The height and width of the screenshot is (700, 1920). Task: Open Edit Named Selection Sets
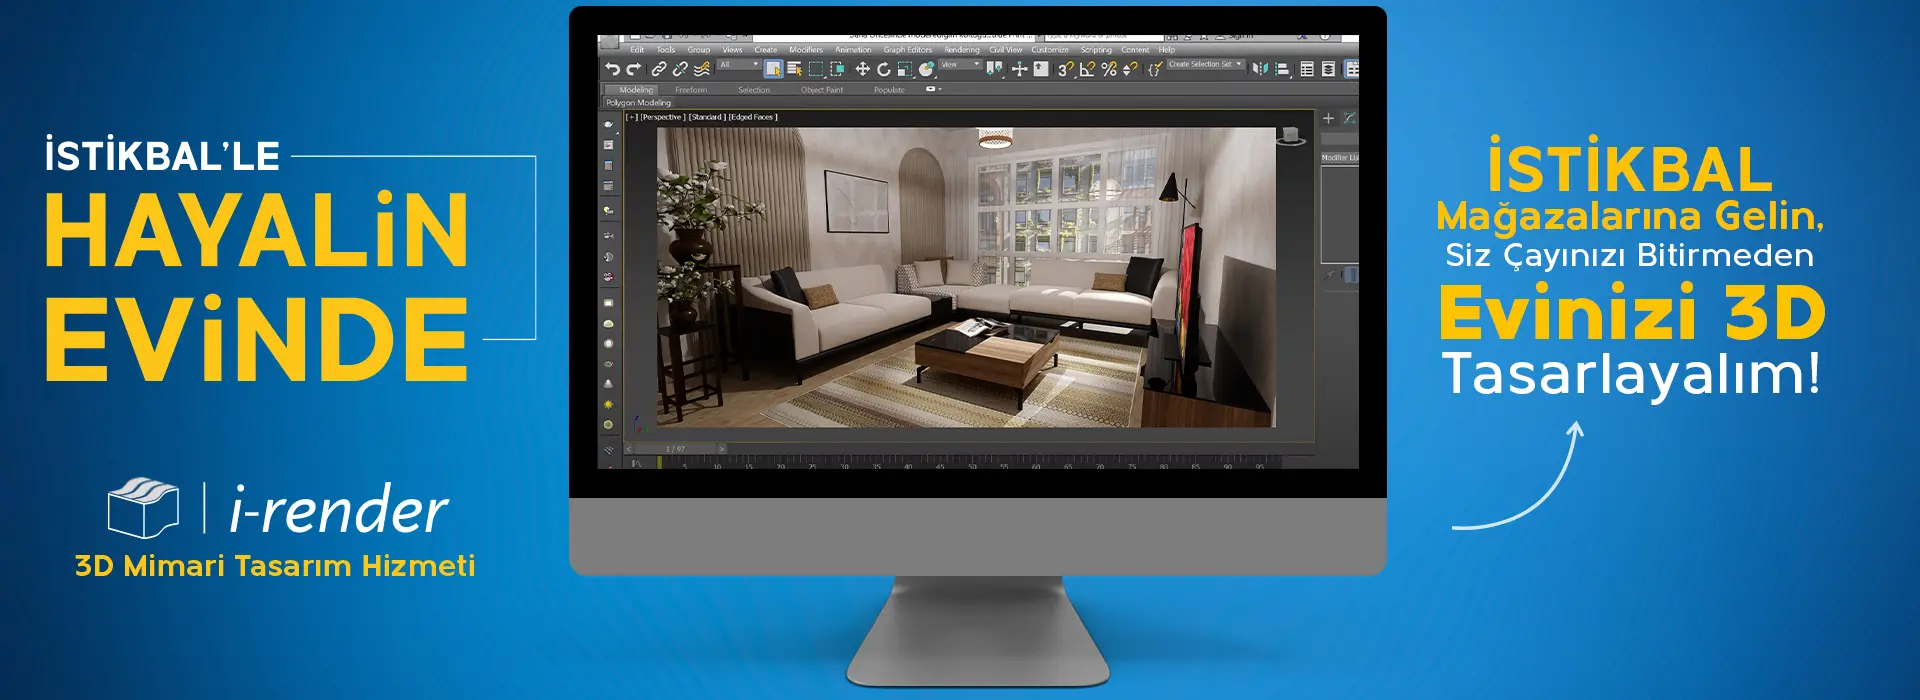click(x=1154, y=69)
